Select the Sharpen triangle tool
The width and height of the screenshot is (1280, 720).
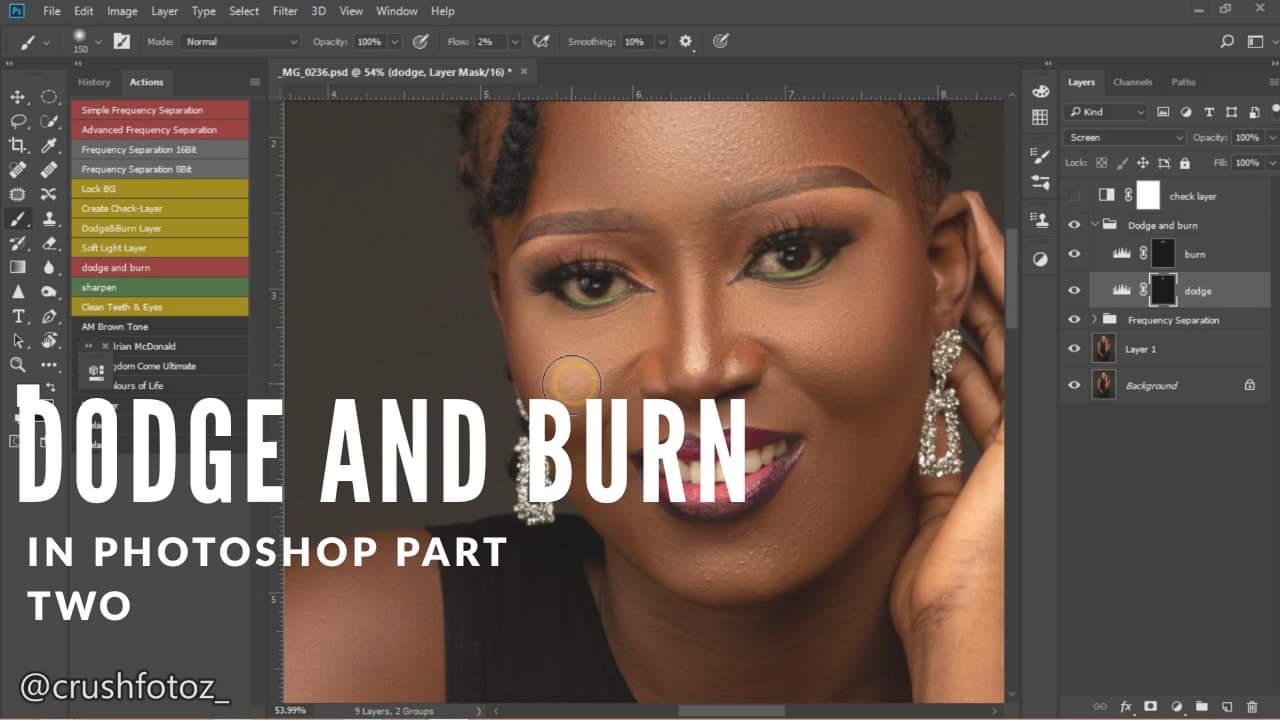(18, 292)
